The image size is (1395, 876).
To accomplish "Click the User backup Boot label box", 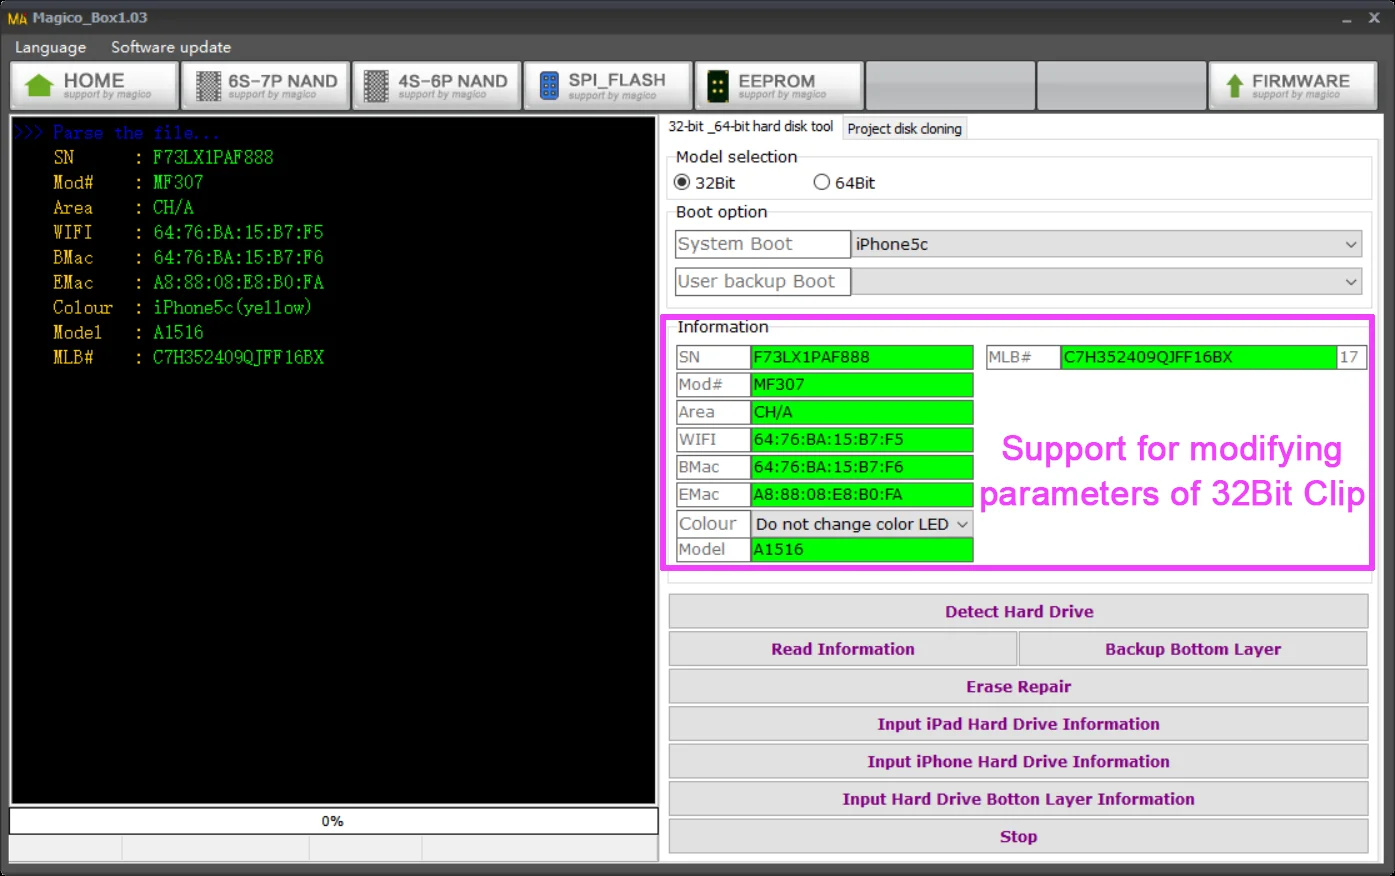I will (x=763, y=282).
